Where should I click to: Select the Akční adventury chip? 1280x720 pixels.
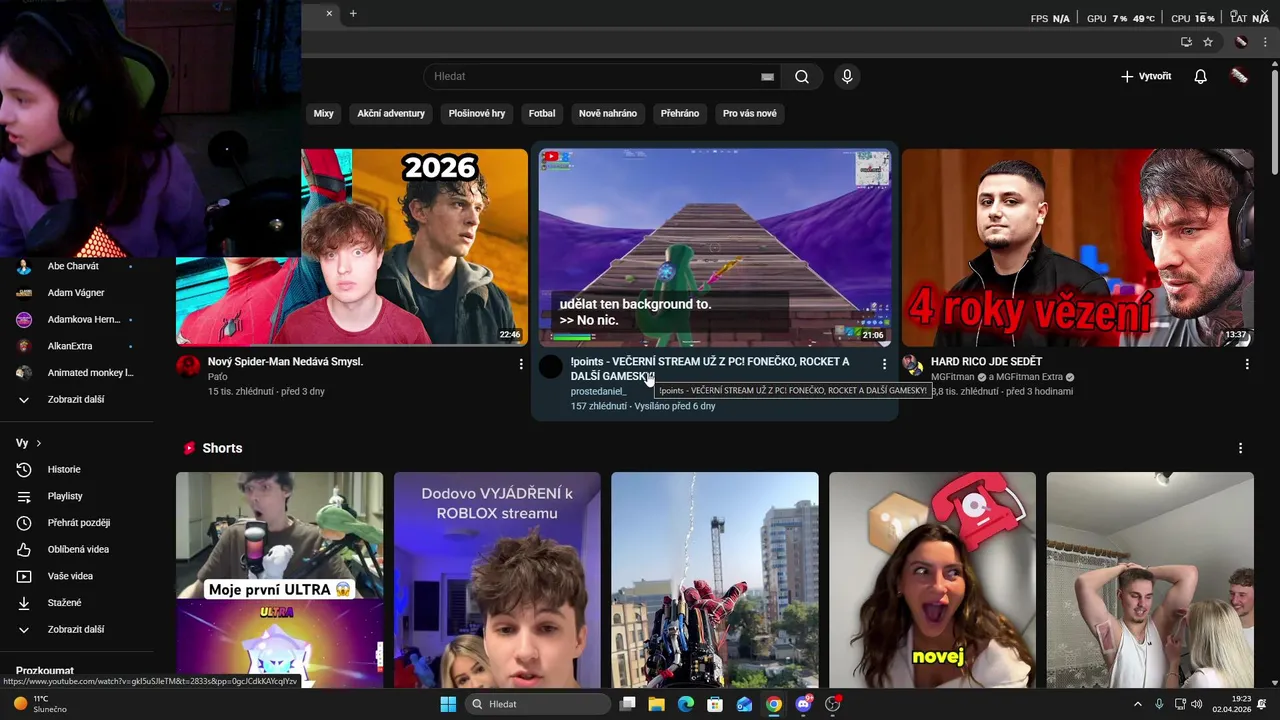click(391, 113)
